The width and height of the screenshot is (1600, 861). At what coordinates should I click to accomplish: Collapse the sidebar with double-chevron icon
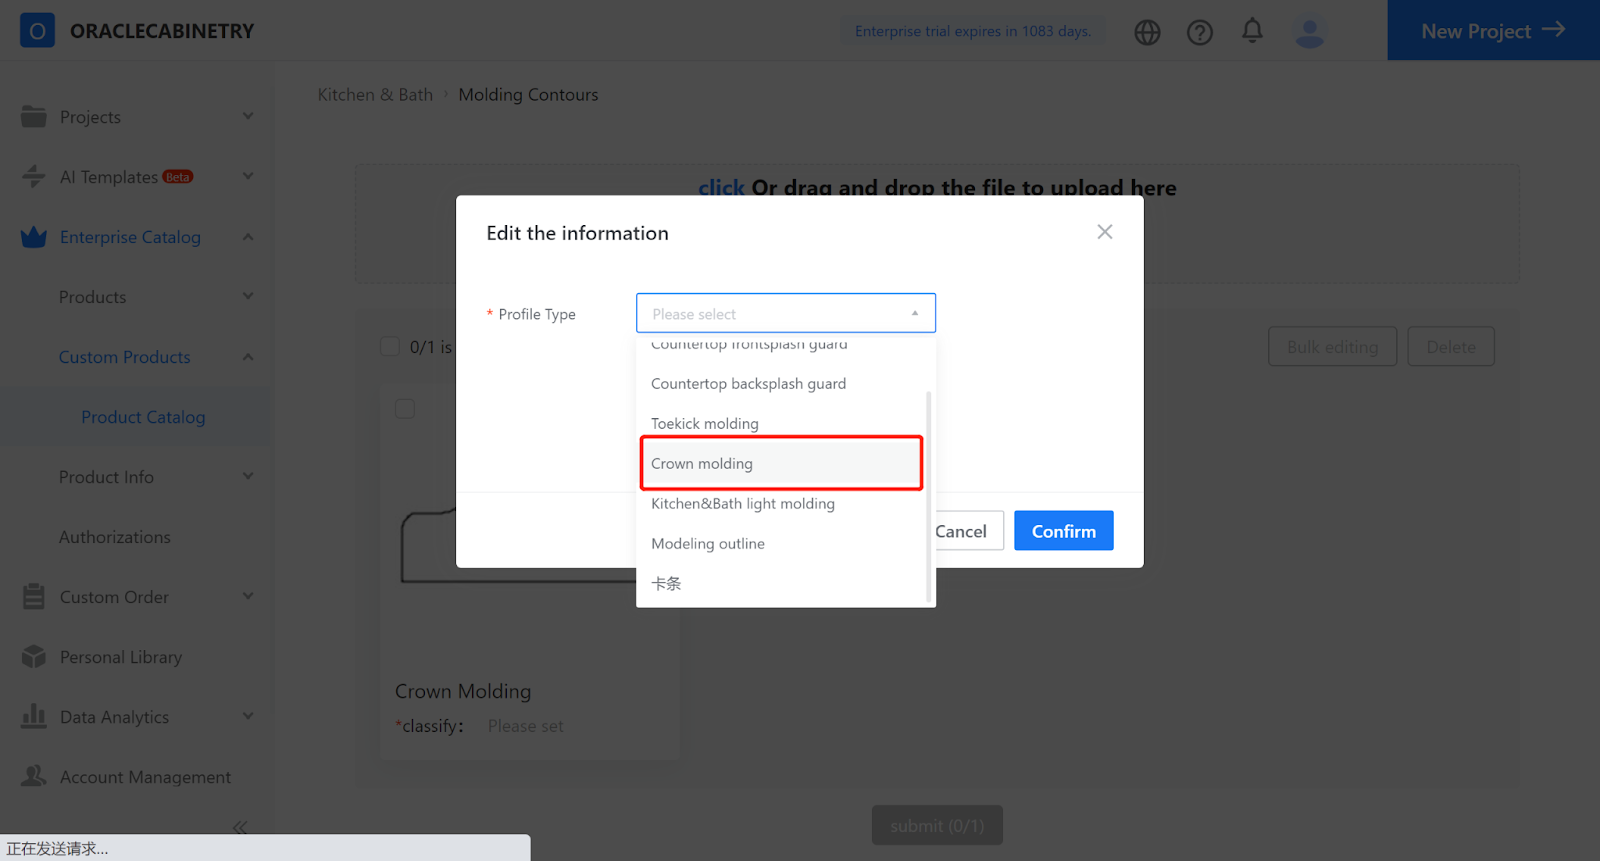click(x=240, y=827)
